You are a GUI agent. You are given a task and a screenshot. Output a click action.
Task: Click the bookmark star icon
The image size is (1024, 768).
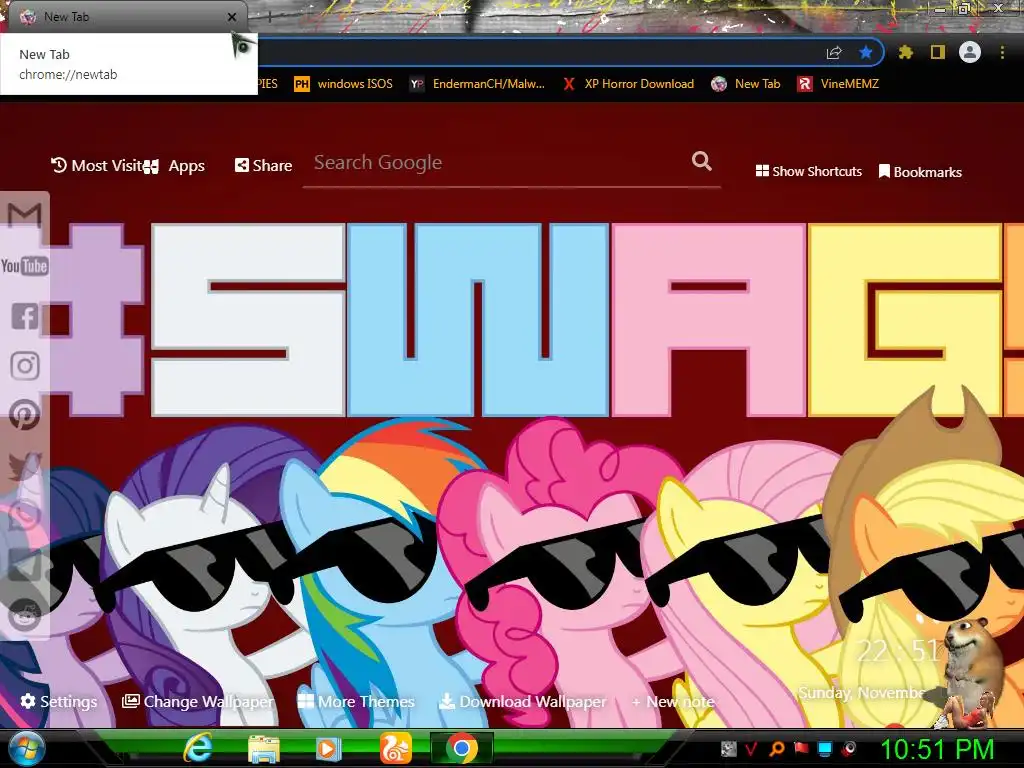point(866,52)
